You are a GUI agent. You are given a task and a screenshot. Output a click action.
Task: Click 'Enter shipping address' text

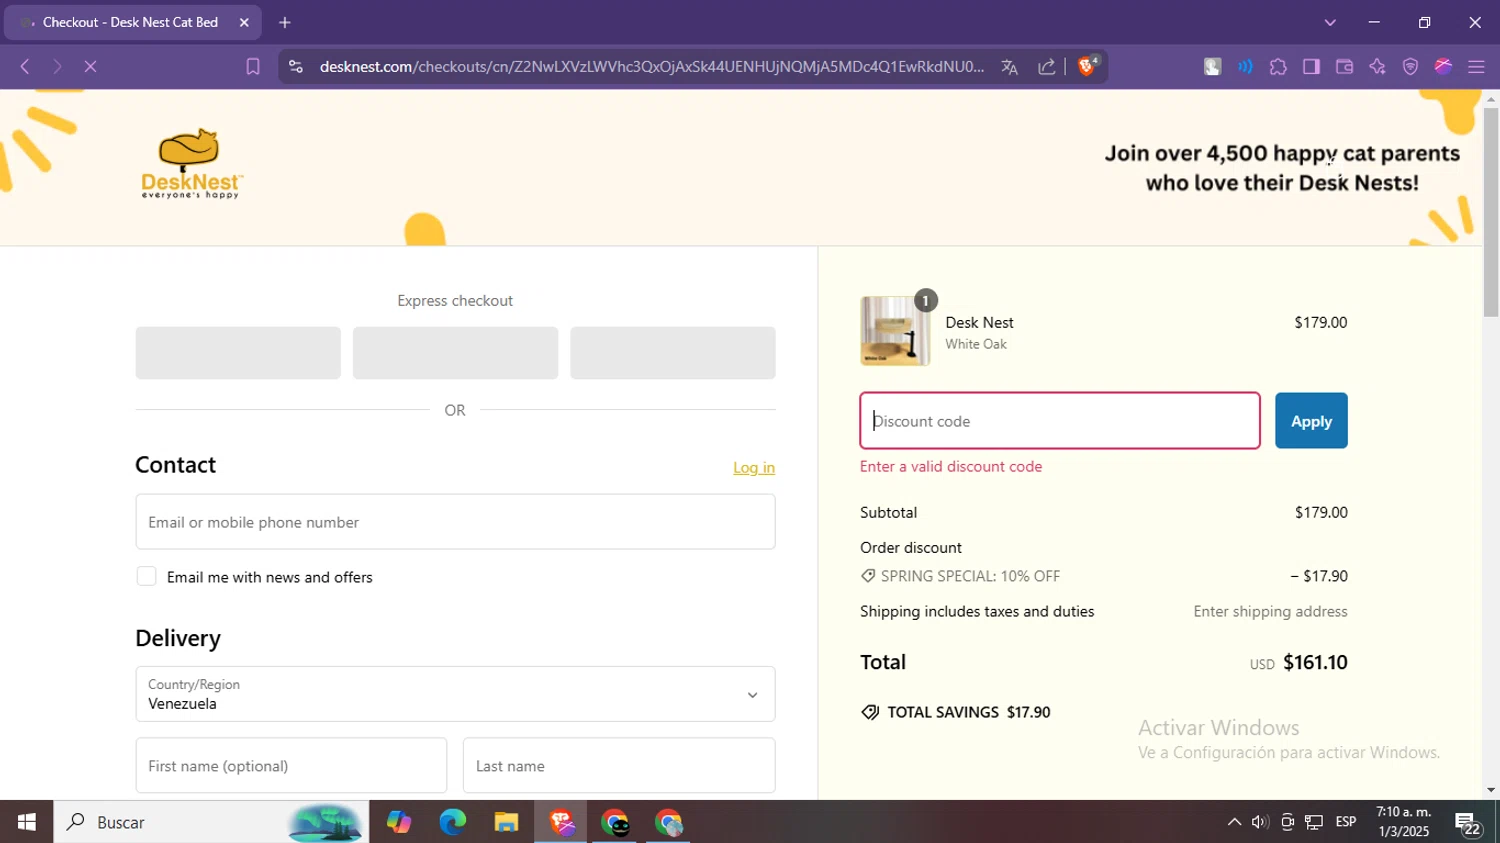(x=1270, y=611)
